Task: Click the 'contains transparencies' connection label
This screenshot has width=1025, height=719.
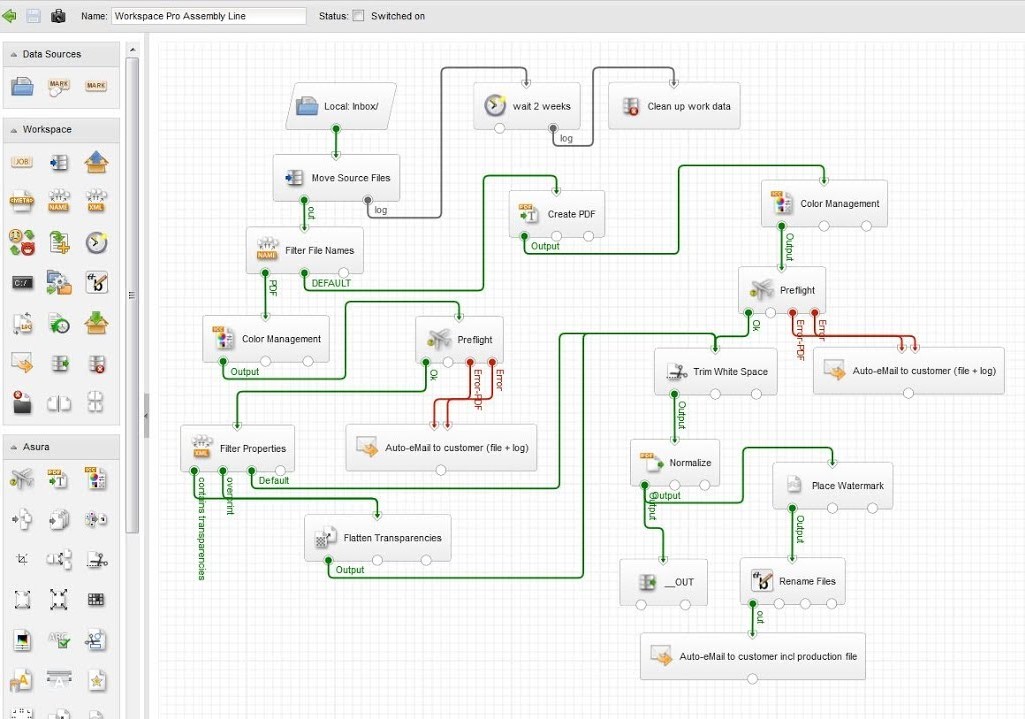Action: 202,529
